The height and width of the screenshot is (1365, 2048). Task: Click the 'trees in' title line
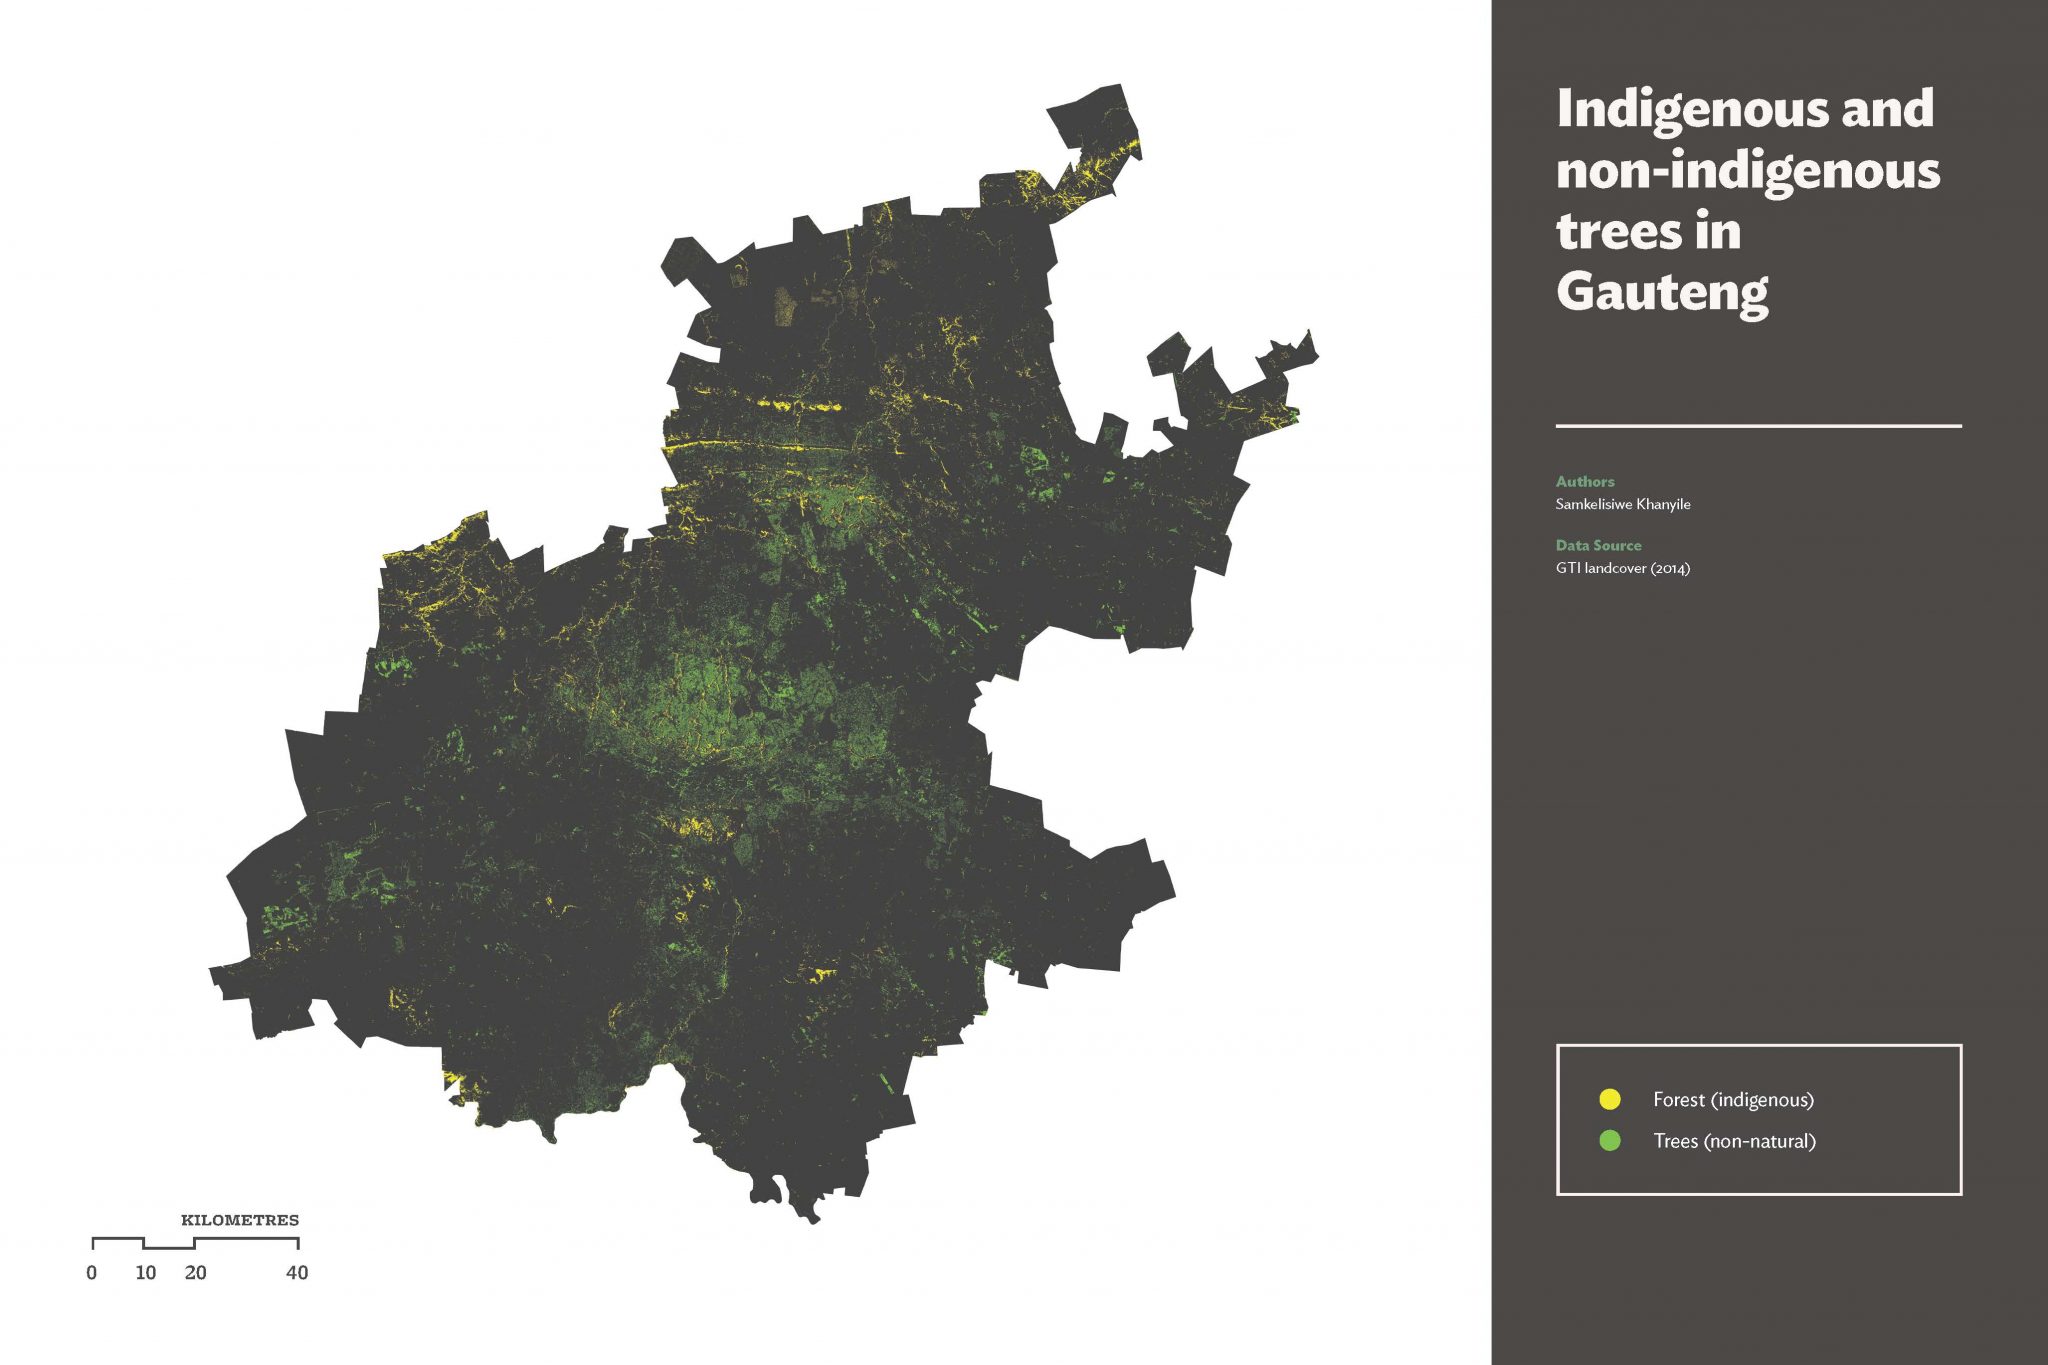pos(1648,232)
